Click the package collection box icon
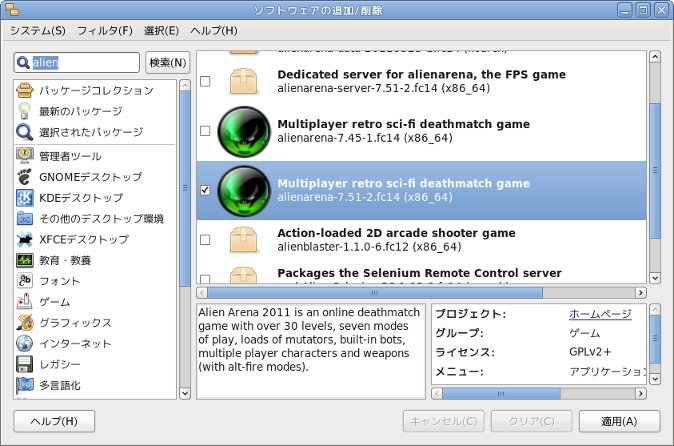The width and height of the screenshot is (674, 446). tap(25, 90)
